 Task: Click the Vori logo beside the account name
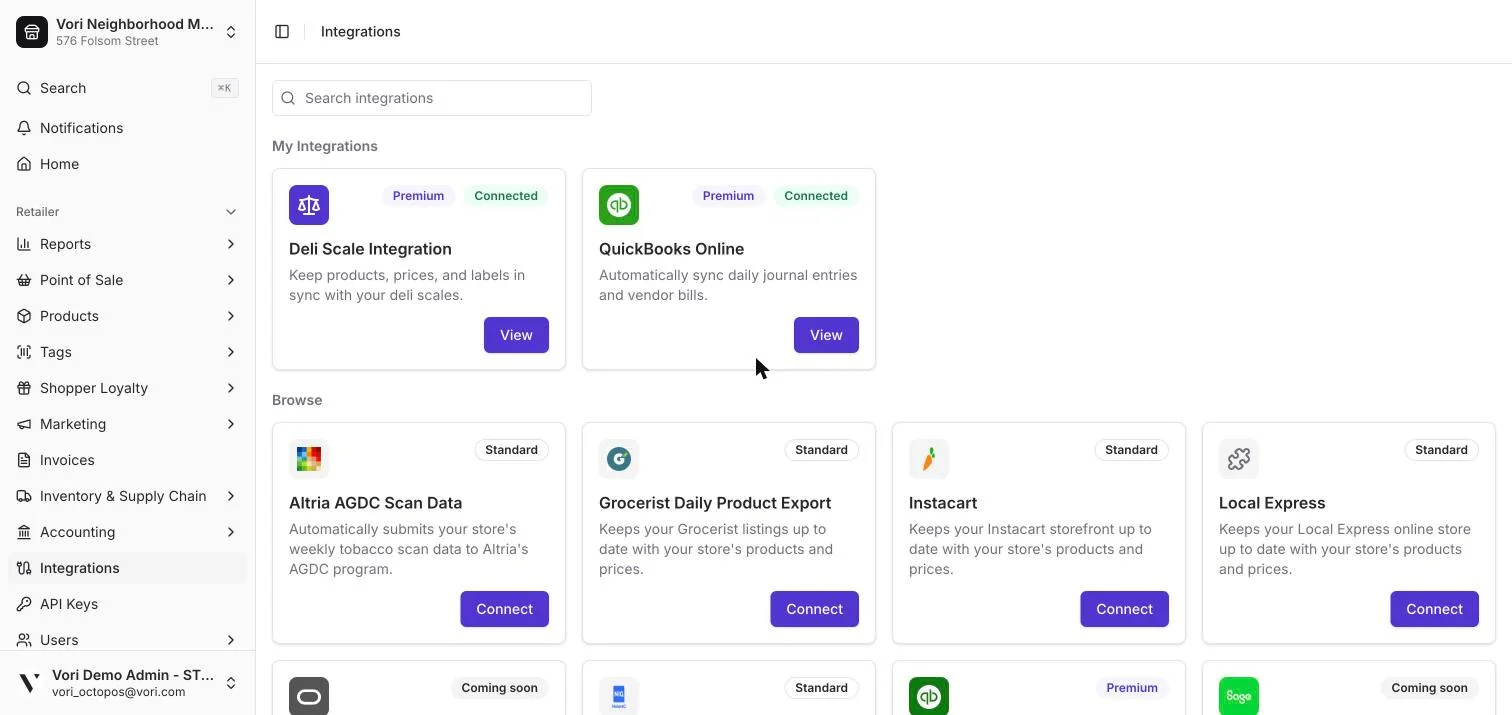[30, 683]
